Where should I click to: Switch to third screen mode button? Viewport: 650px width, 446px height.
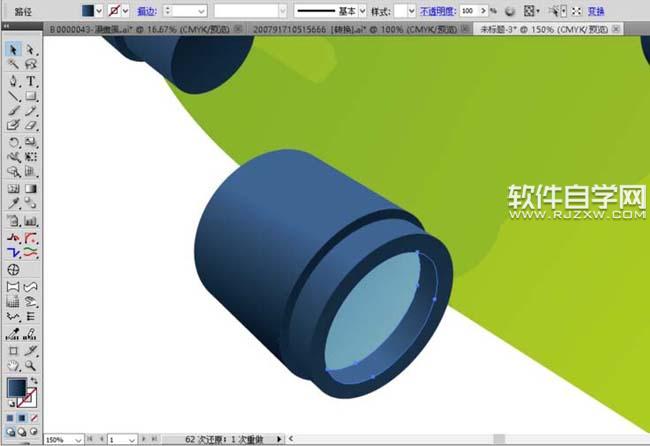pyautogui.click(x=34, y=432)
